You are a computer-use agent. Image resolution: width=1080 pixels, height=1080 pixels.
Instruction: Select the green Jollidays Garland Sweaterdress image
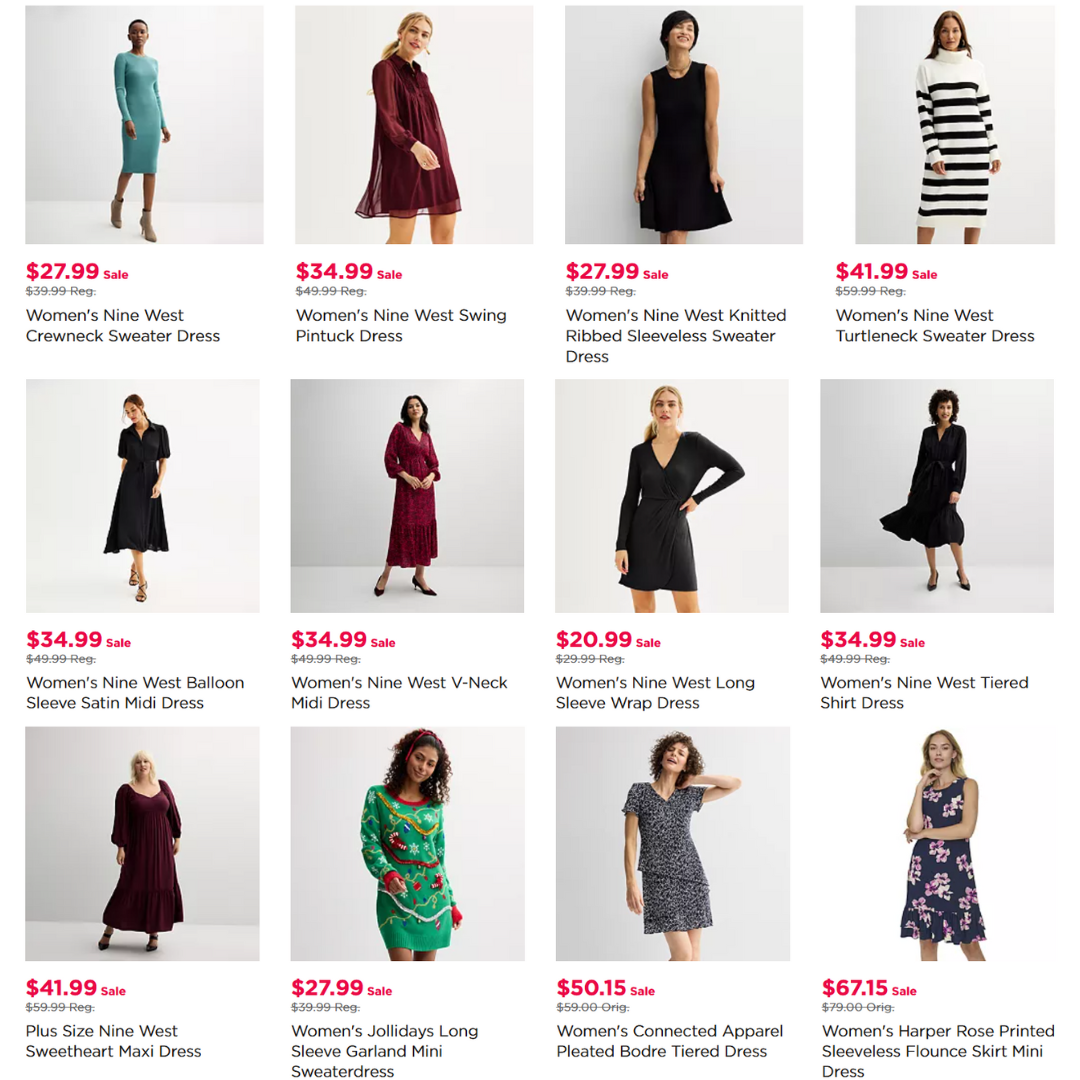pyautogui.click(x=407, y=844)
